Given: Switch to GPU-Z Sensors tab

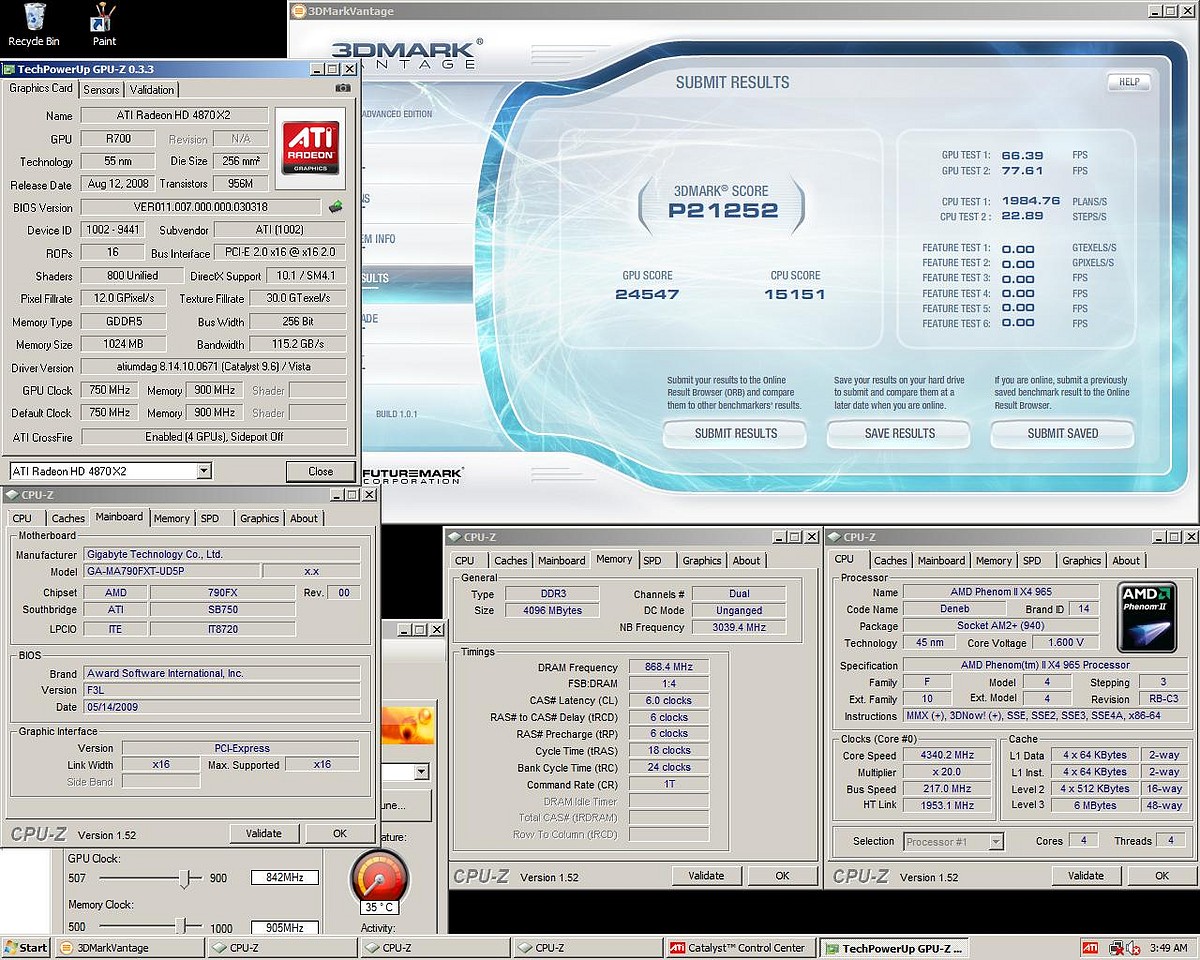Looking at the screenshot, I should click(x=101, y=90).
